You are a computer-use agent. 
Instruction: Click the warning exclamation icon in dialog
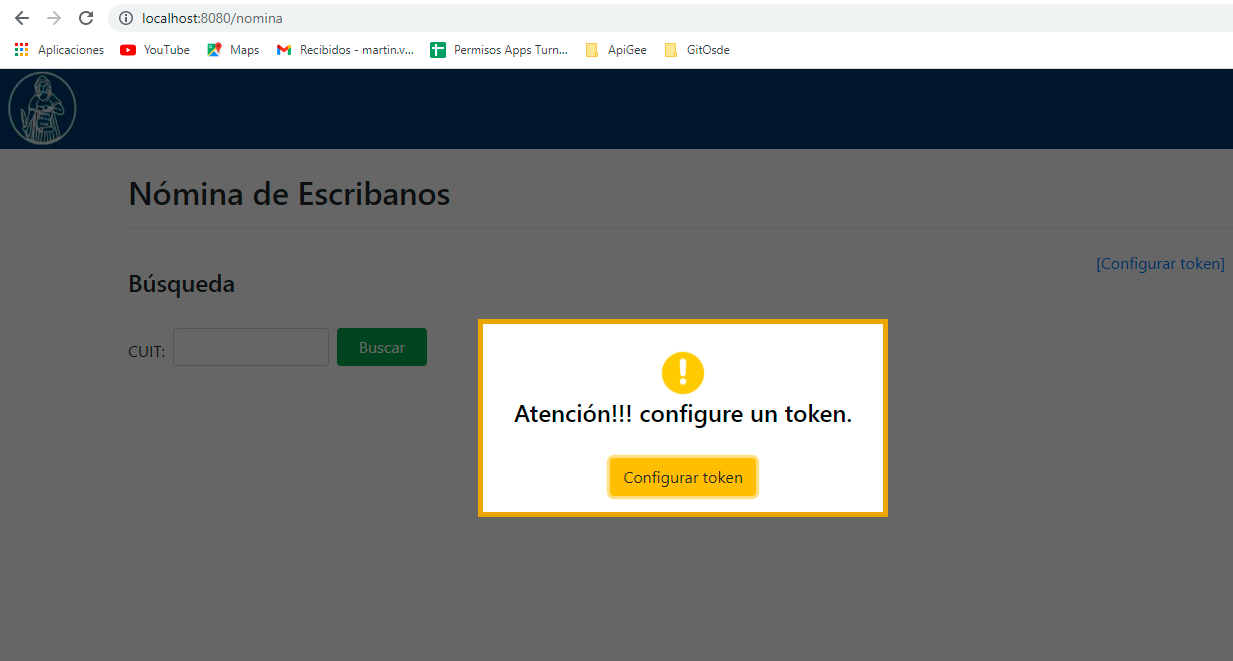click(x=683, y=374)
